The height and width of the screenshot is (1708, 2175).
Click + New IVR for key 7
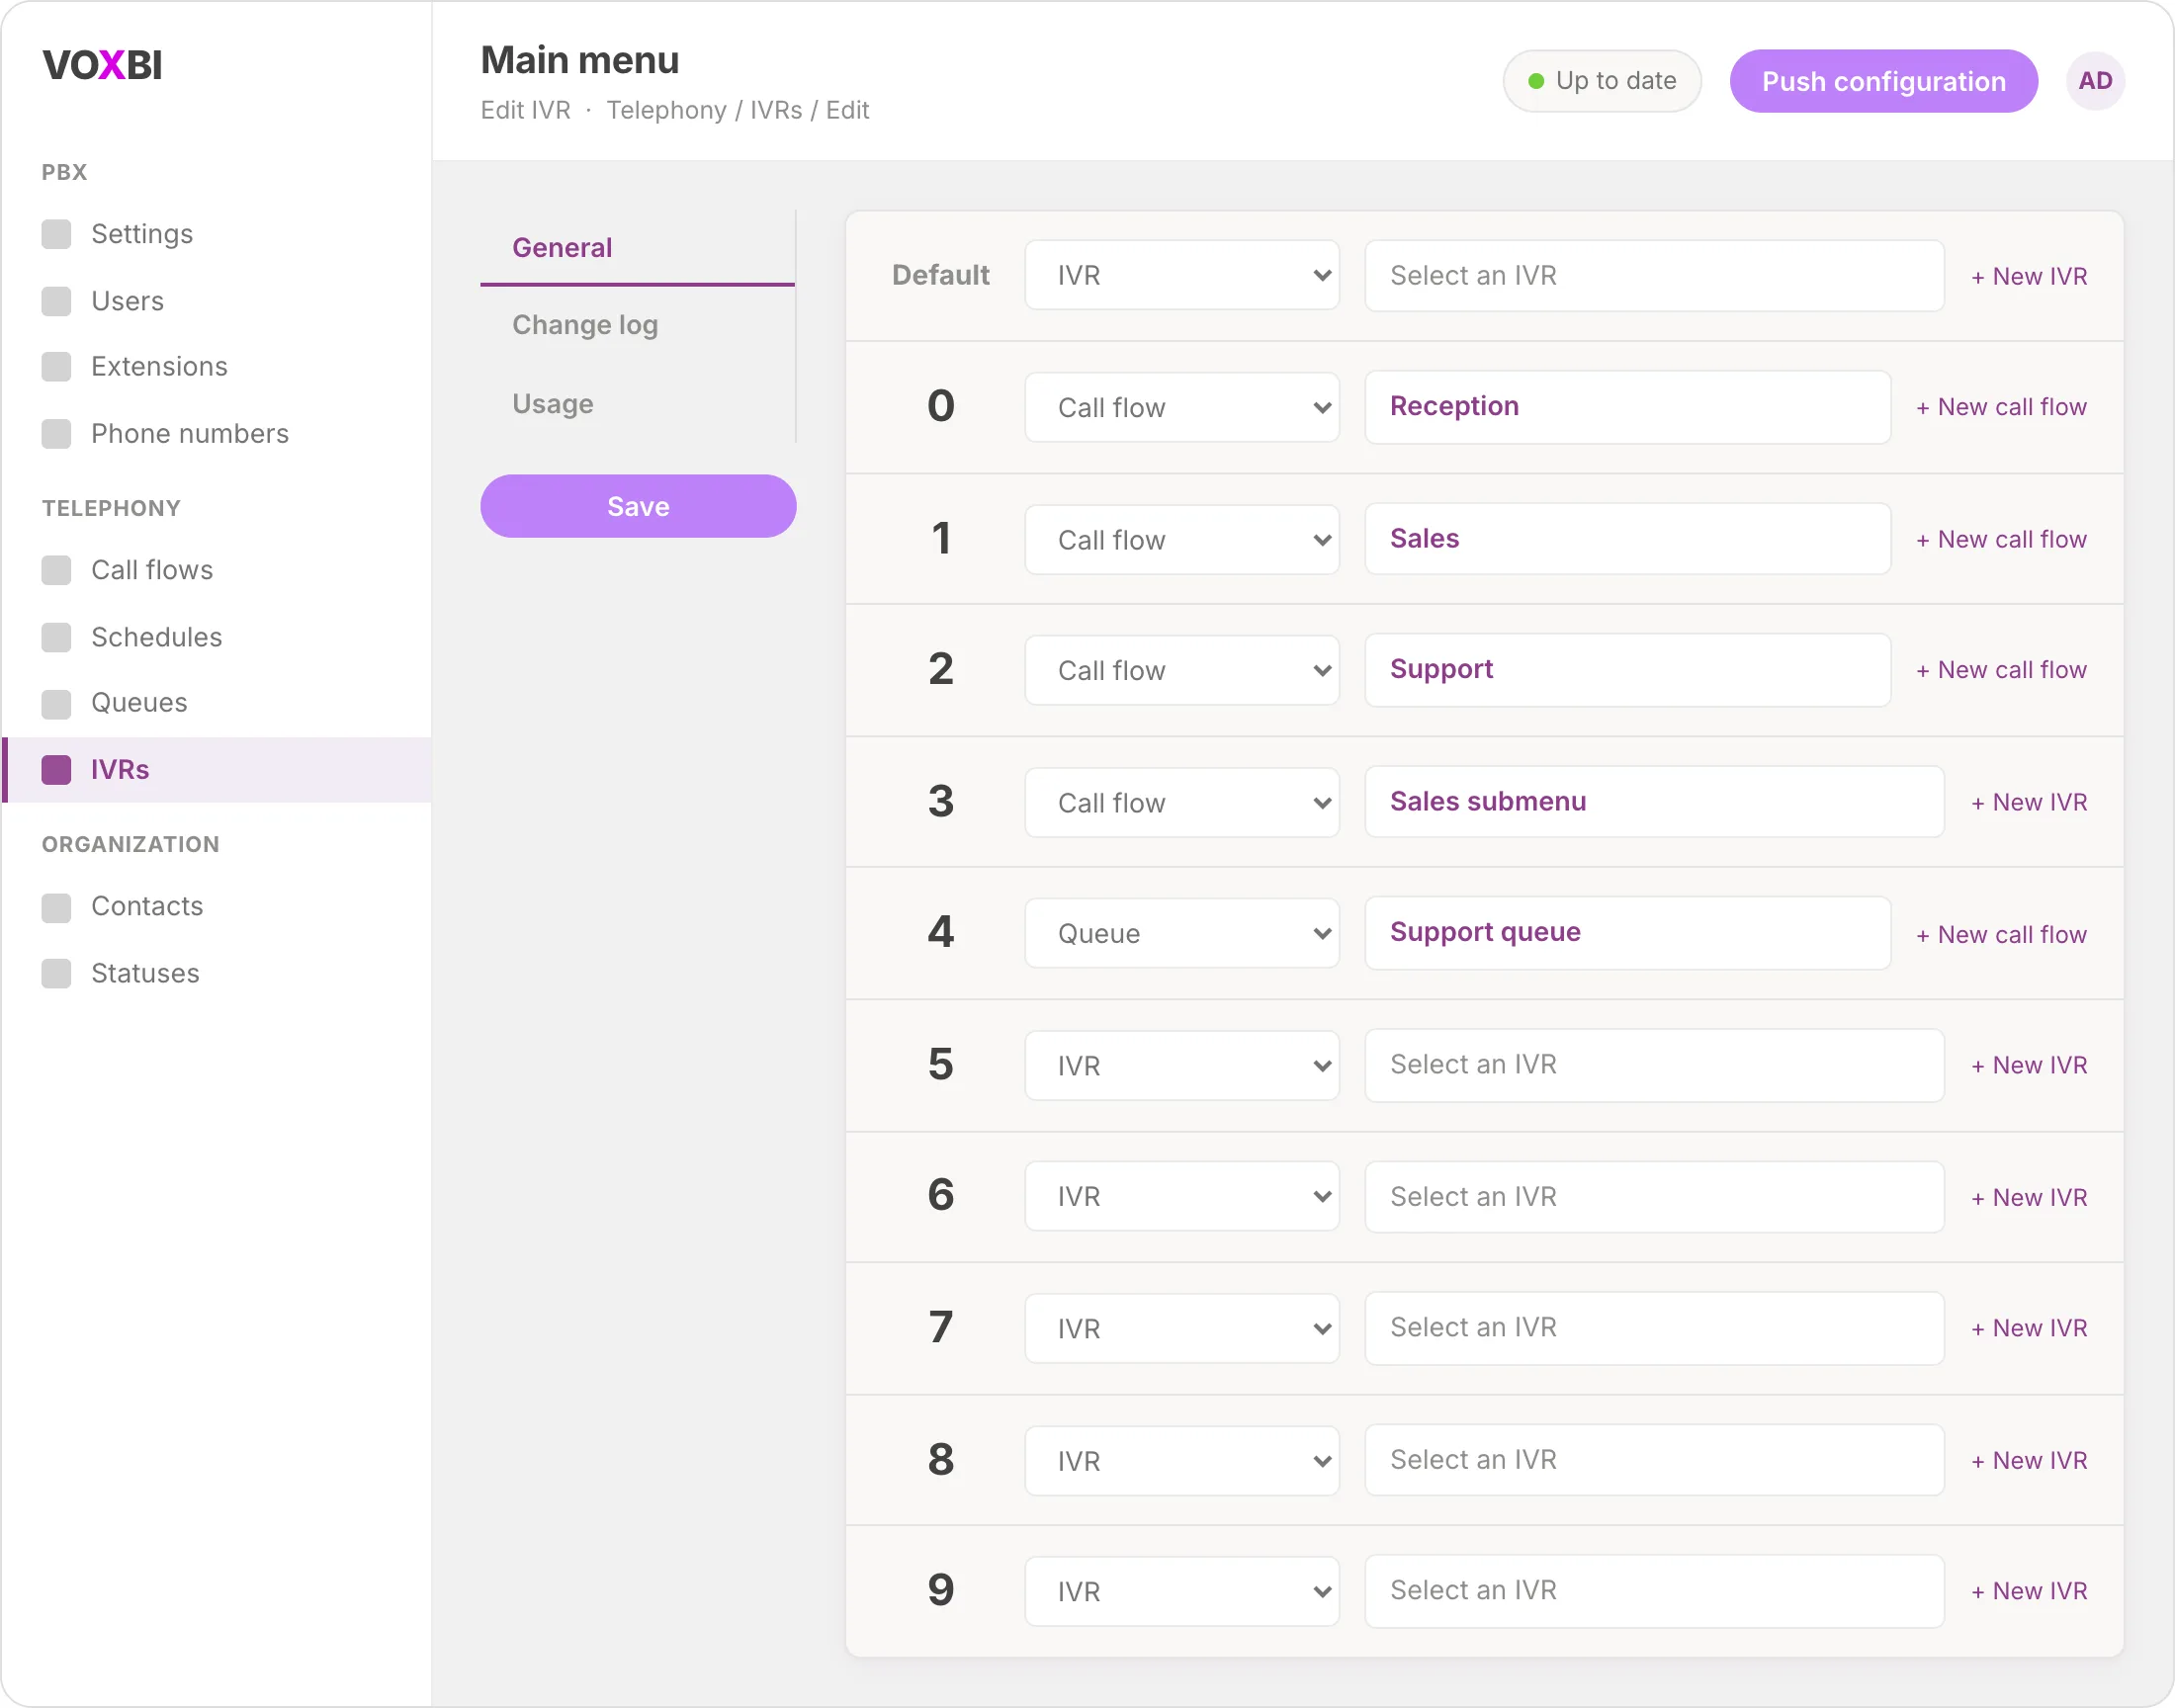tap(2029, 1329)
